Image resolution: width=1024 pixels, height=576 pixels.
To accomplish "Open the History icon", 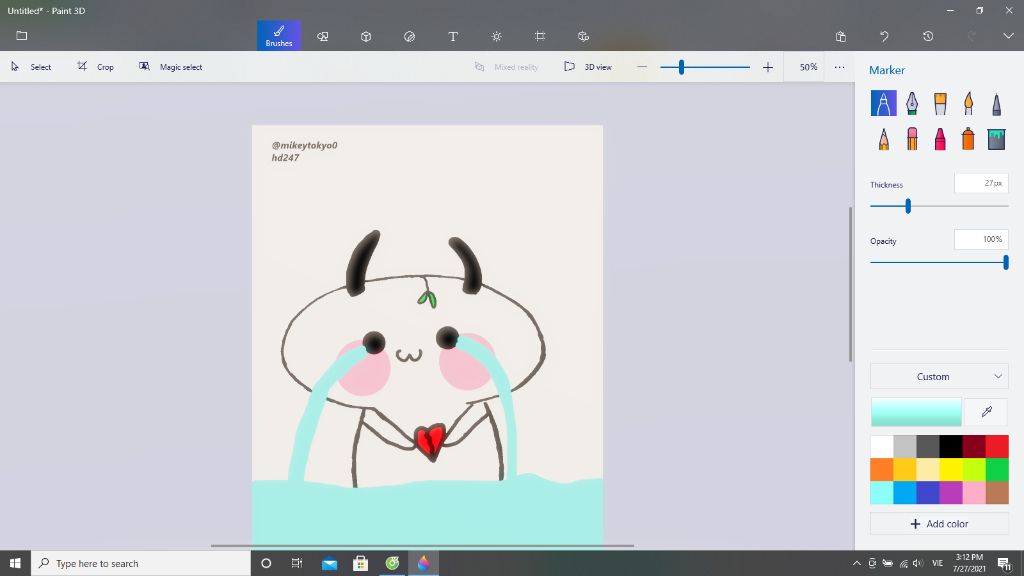I will pyautogui.click(x=928, y=36).
